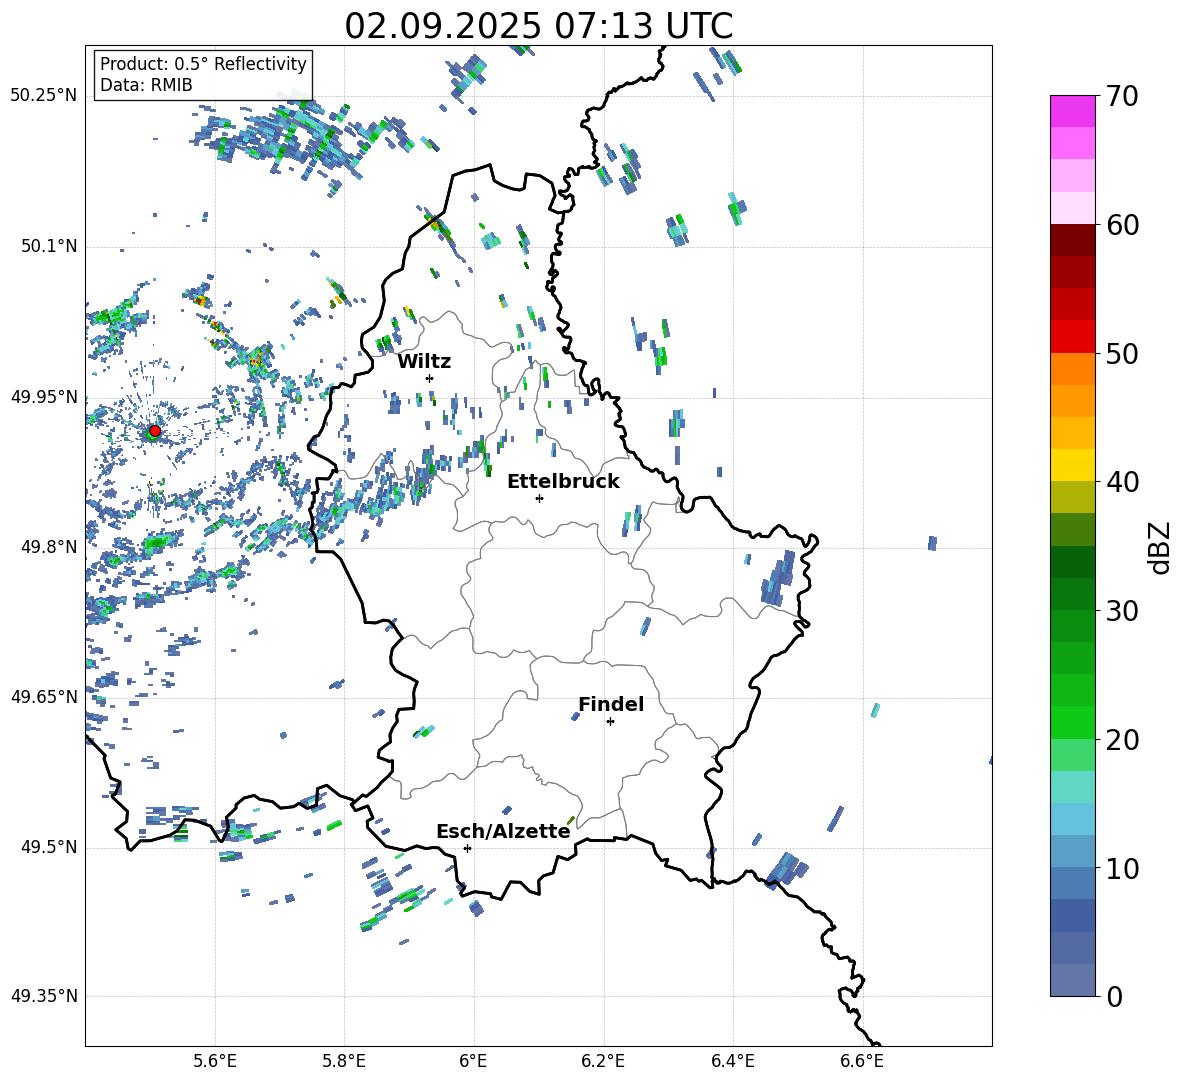This screenshot has height=1081, width=1184.
Task: Click the 70 colorbar tick label
Action: click(x=1122, y=96)
